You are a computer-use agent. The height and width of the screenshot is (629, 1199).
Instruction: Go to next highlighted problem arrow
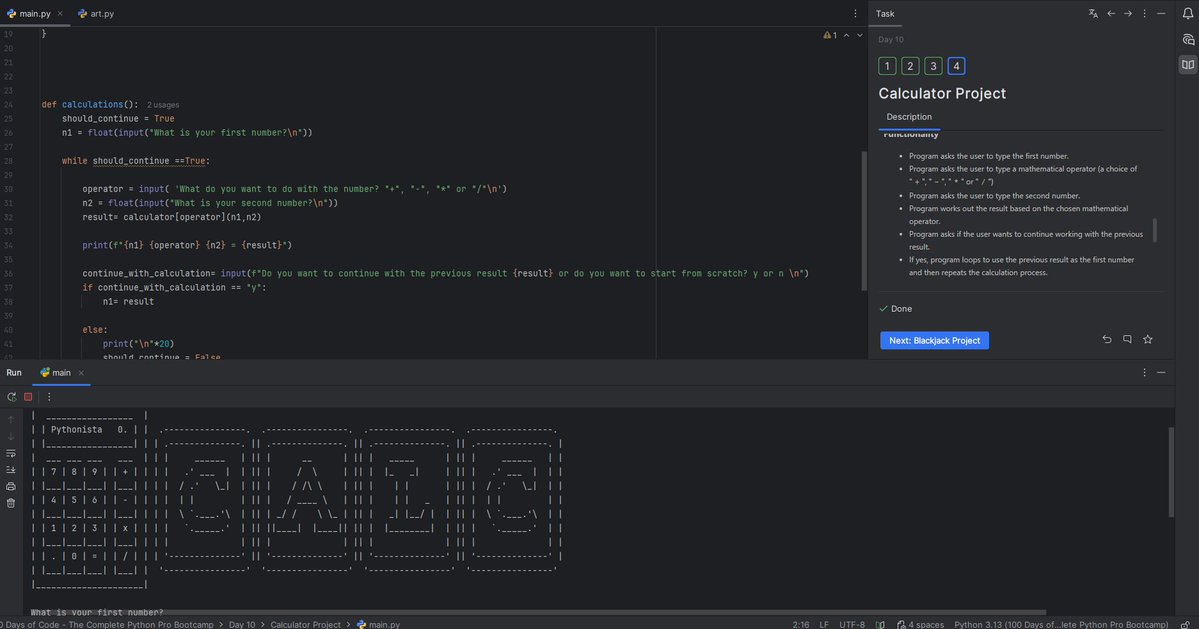[859, 35]
